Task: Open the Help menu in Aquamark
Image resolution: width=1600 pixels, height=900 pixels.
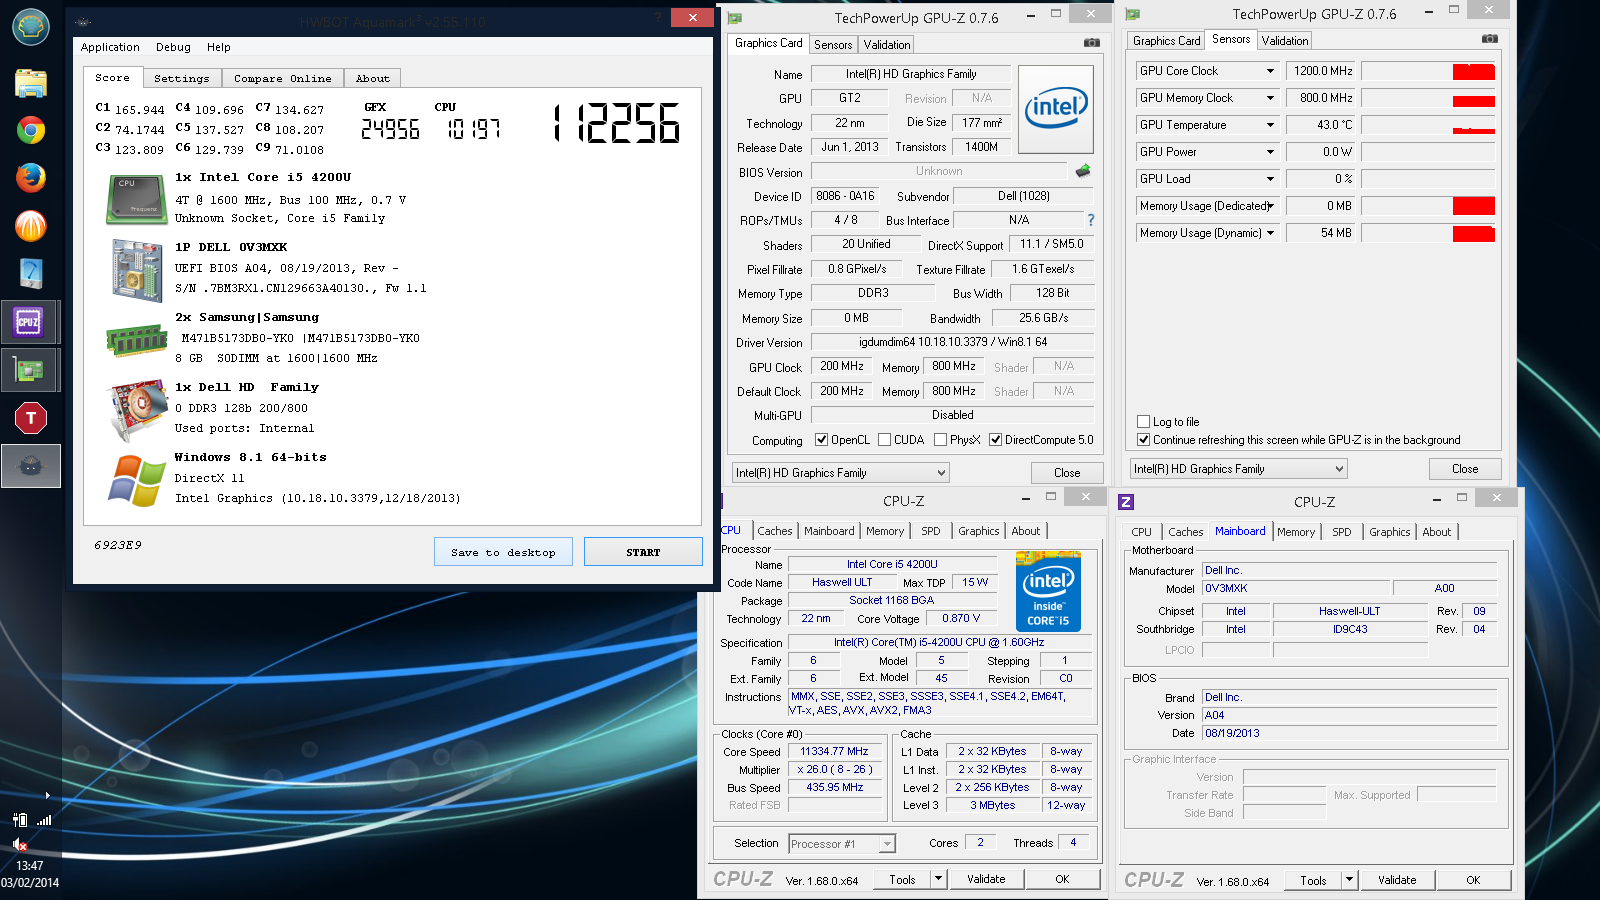Action: point(219,47)
